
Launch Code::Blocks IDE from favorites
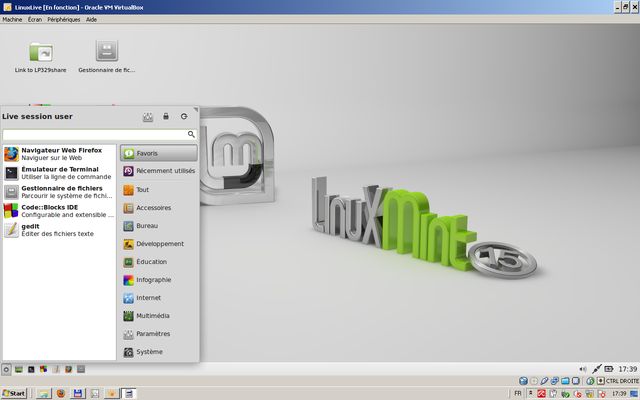pyautogui.click(x=59, y=211)
